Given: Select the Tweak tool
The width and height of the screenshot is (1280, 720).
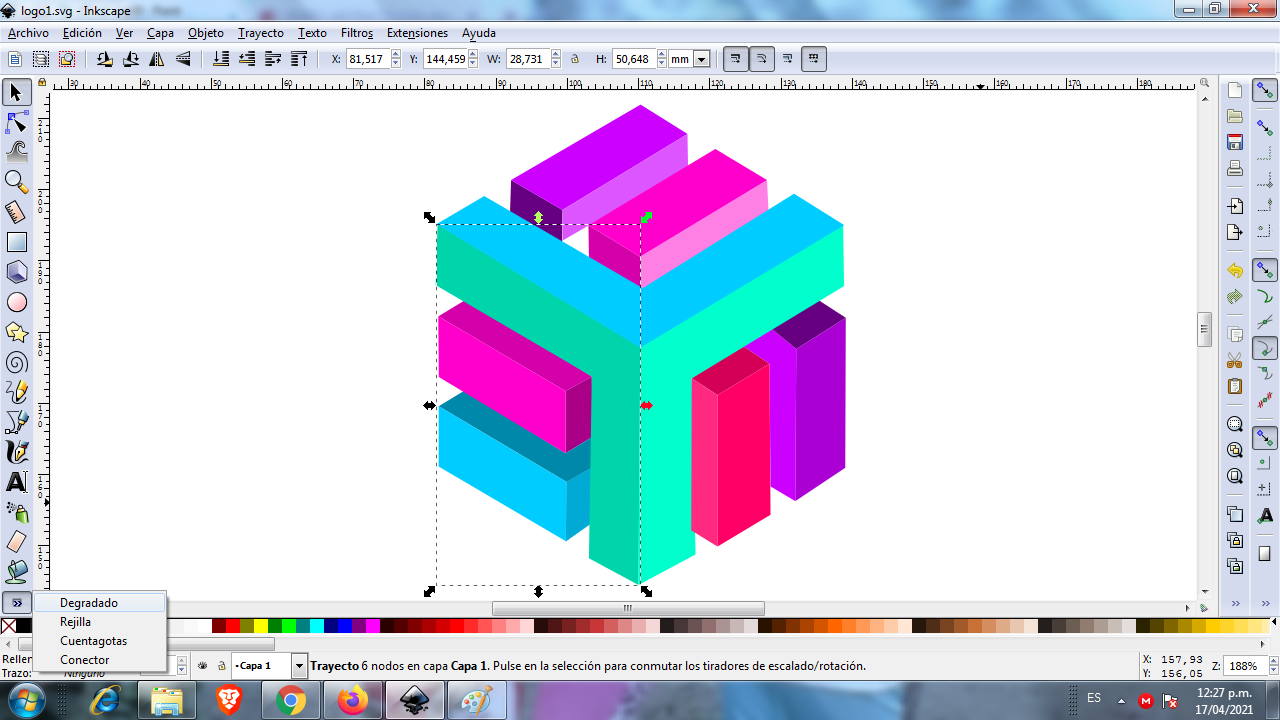Looking at the screenshot, I should pyautogui.click(x=16, y=152).
